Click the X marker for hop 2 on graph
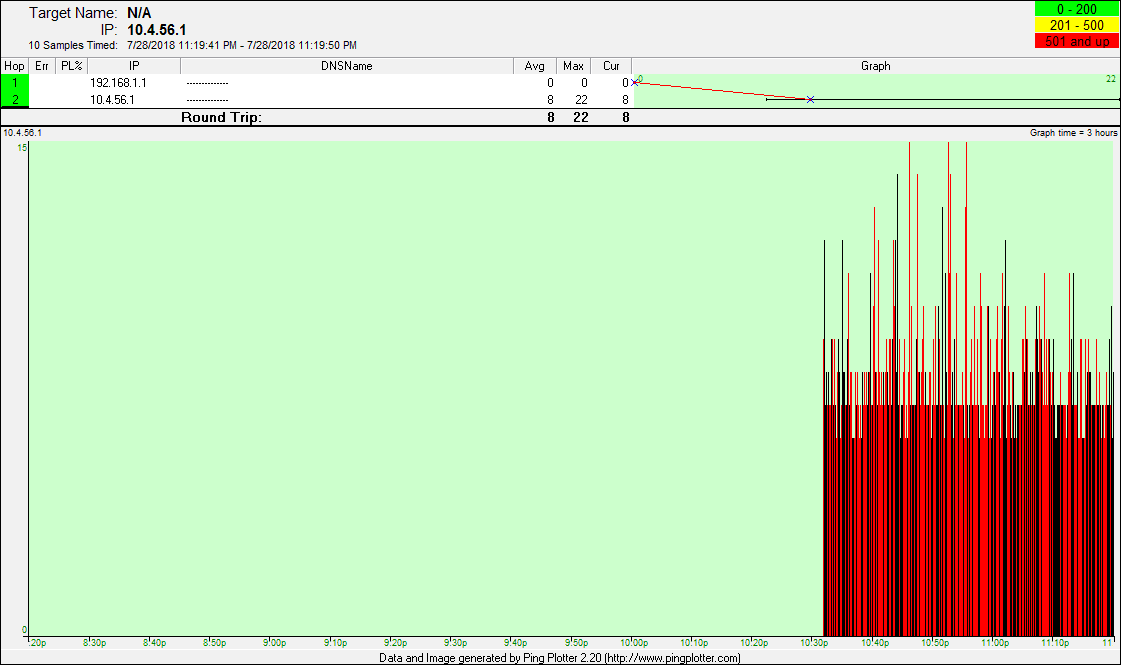This screenshot has height=665, width=1121. 810,99
